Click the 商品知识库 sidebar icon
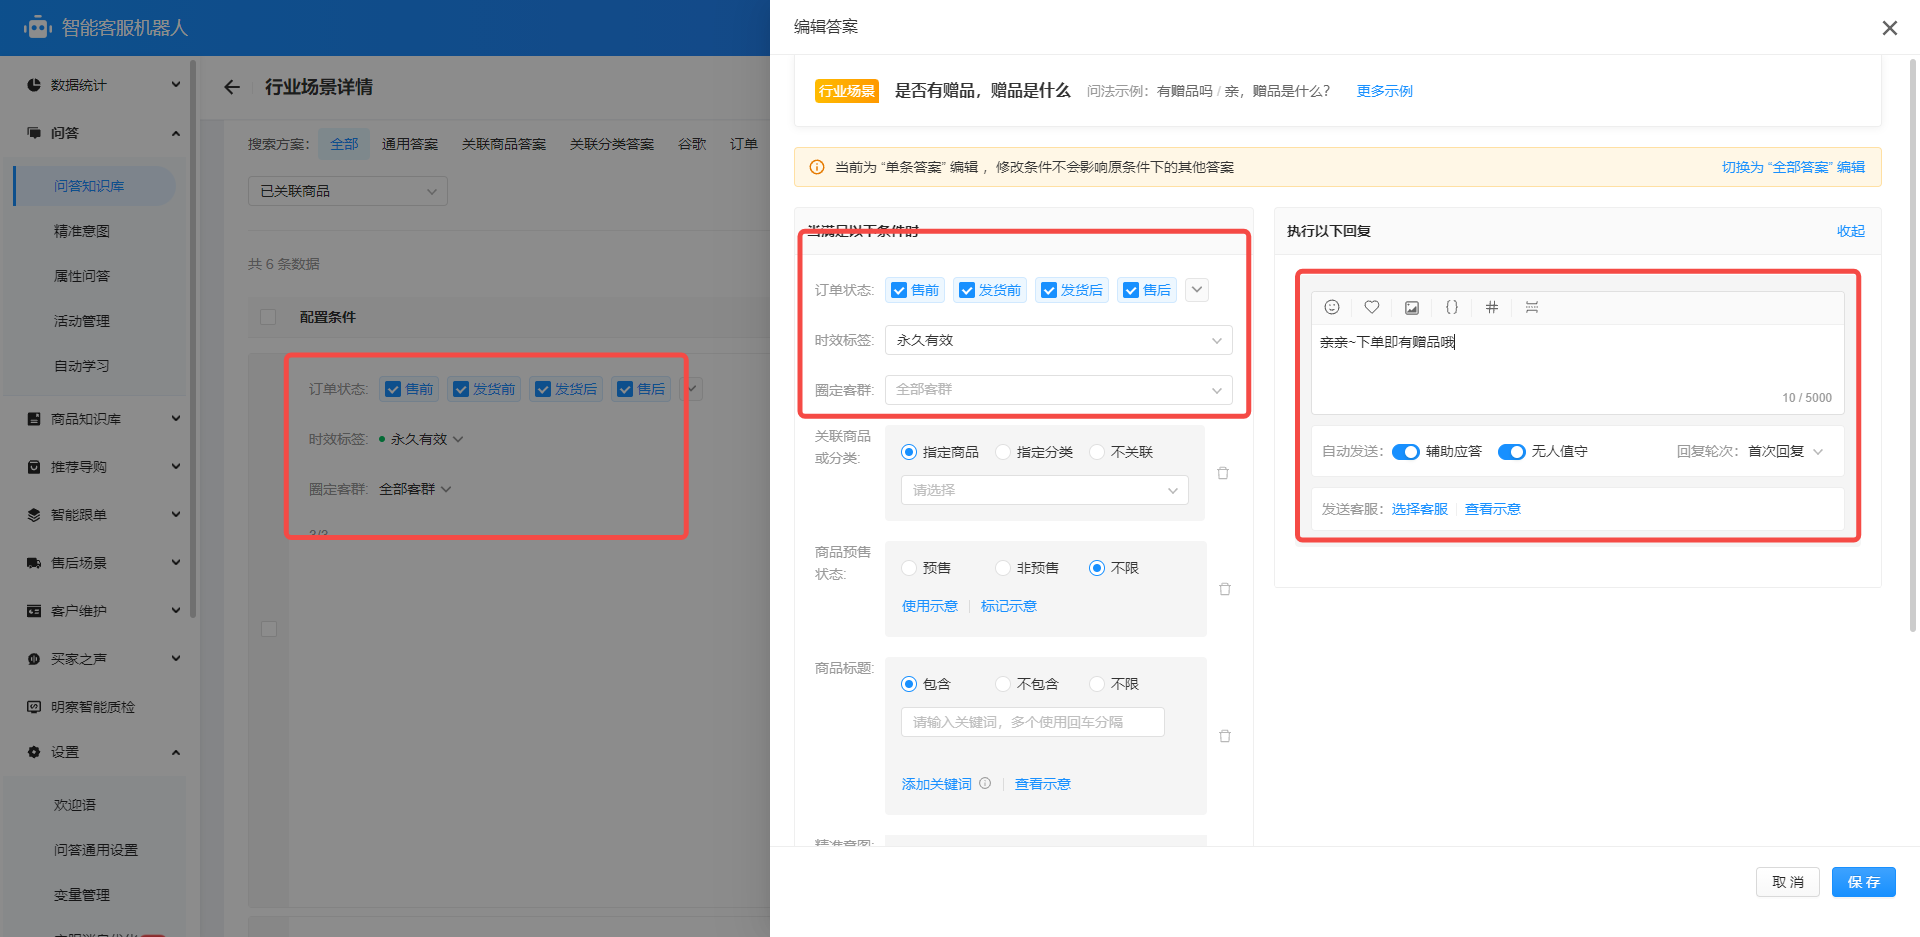The image size is (1920, 937). [34, 419]
